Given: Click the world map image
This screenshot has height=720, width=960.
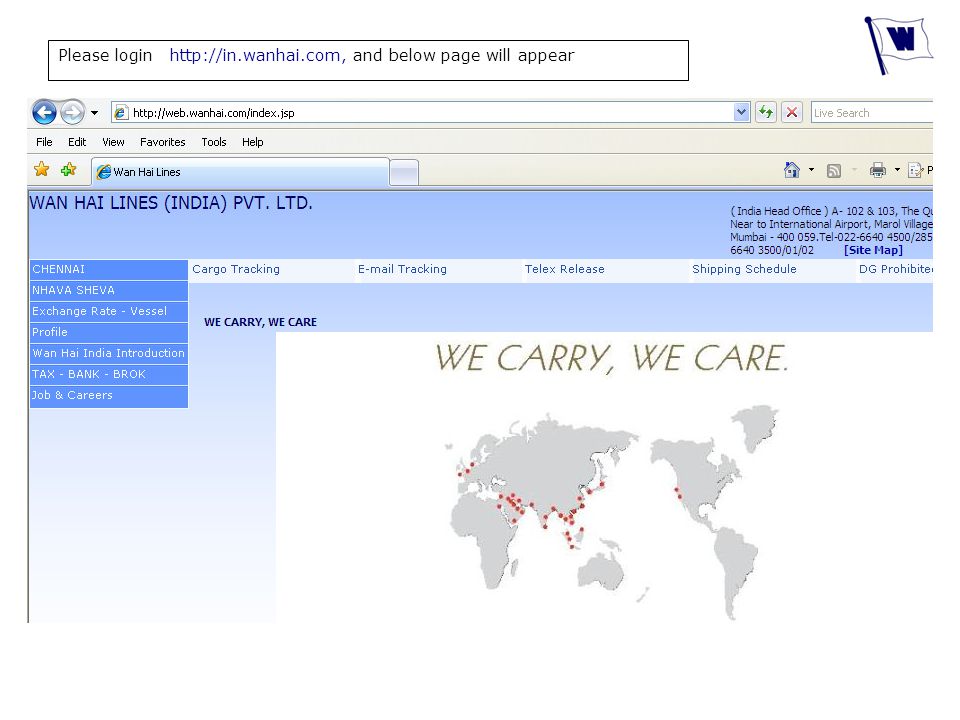Looking at the screenshot, I should click(612, 512).
